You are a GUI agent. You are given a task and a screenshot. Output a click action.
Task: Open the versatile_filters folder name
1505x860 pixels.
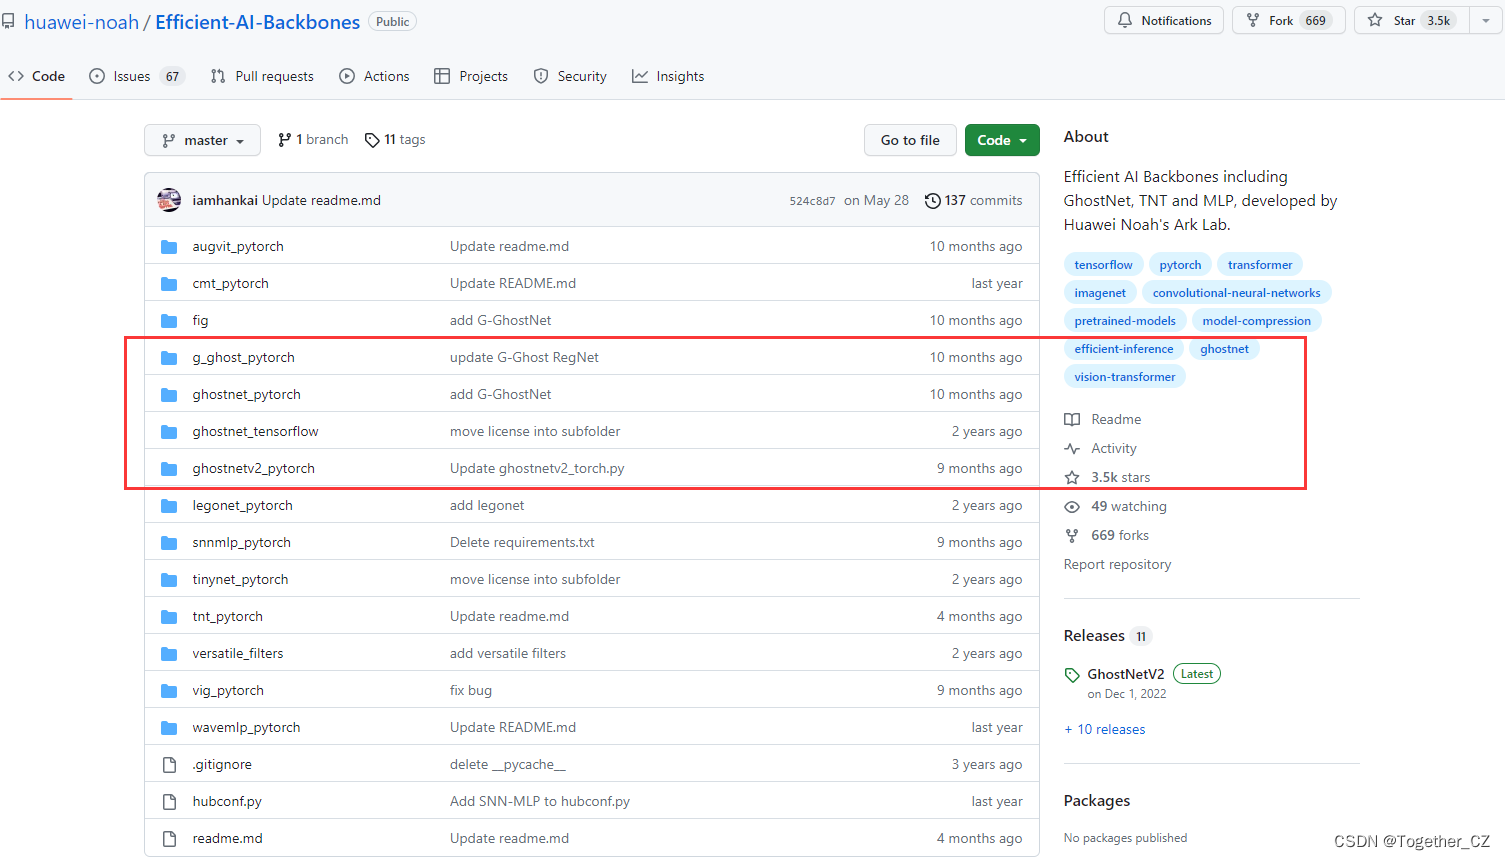237,654
